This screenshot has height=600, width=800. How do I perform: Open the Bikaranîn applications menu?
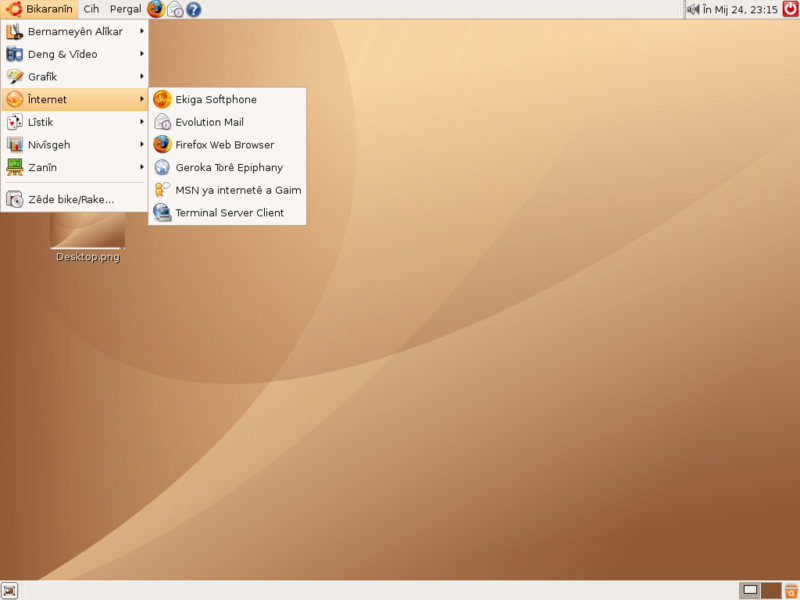click(x=40, y=9)
